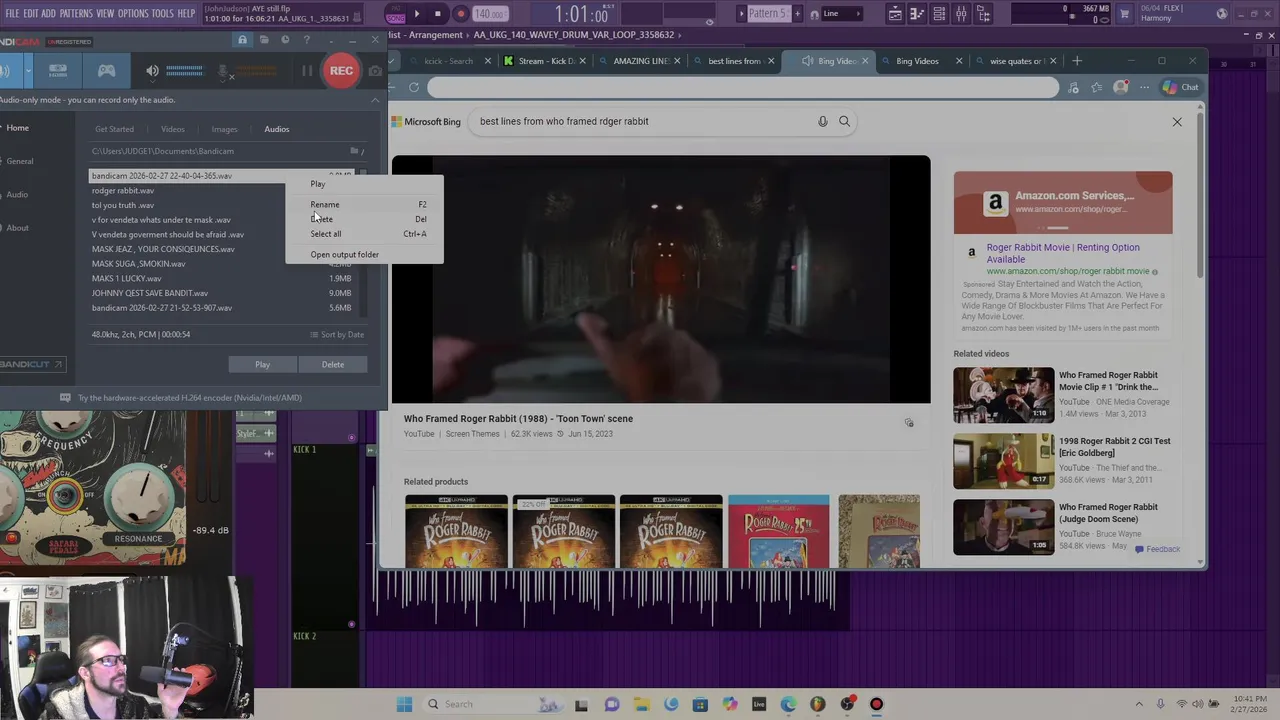The height and width of the screenshot is (720, 1280).
Task: Click Bandicam's speaker volume icon
Action: pos(152,71)
